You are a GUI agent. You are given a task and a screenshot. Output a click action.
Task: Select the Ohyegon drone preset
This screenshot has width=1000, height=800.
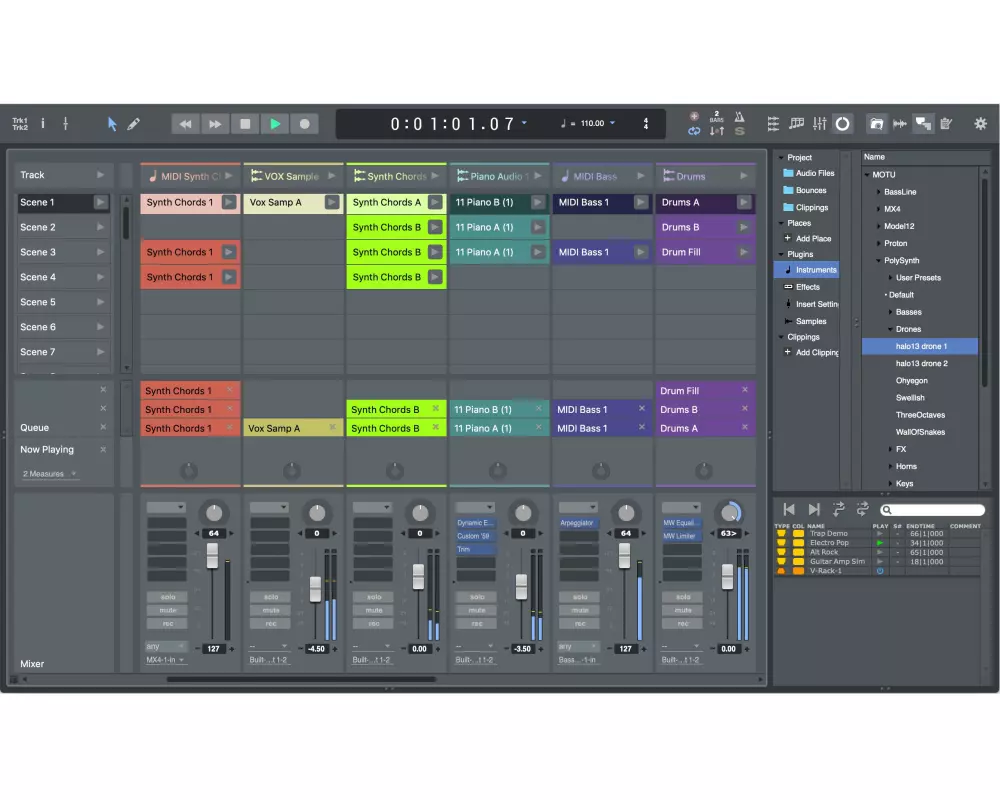tap(911, 381)
